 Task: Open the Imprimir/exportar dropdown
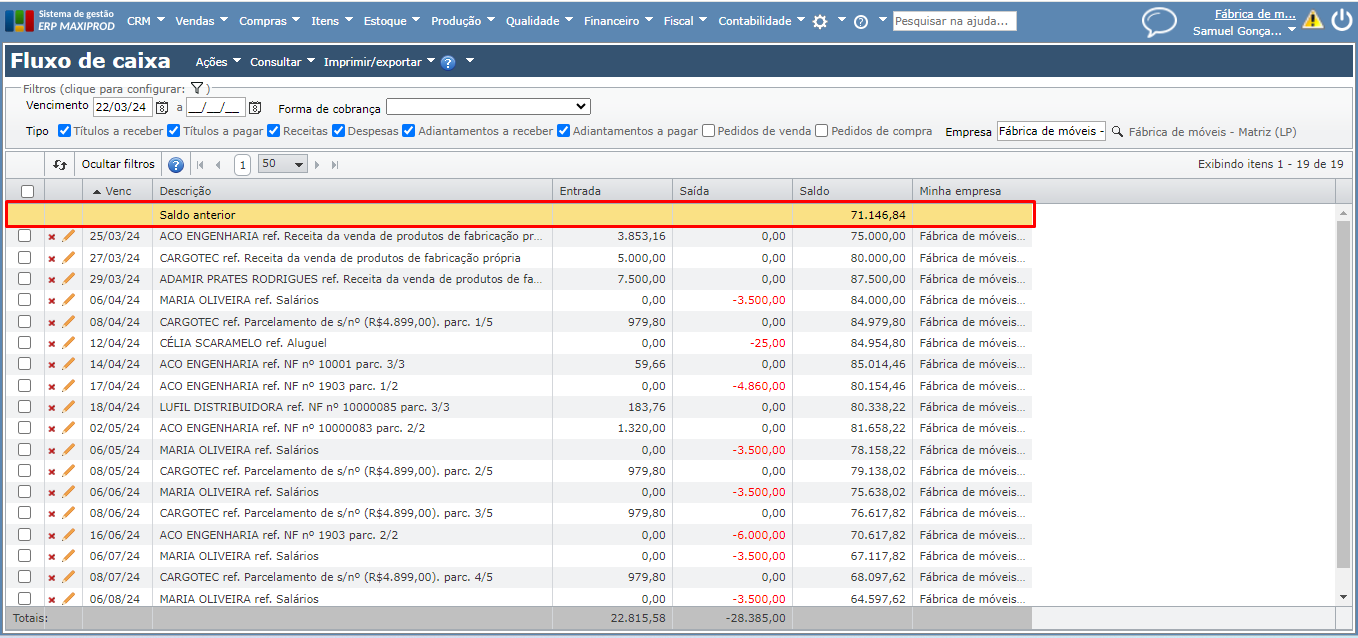click(x=379, y=62)
